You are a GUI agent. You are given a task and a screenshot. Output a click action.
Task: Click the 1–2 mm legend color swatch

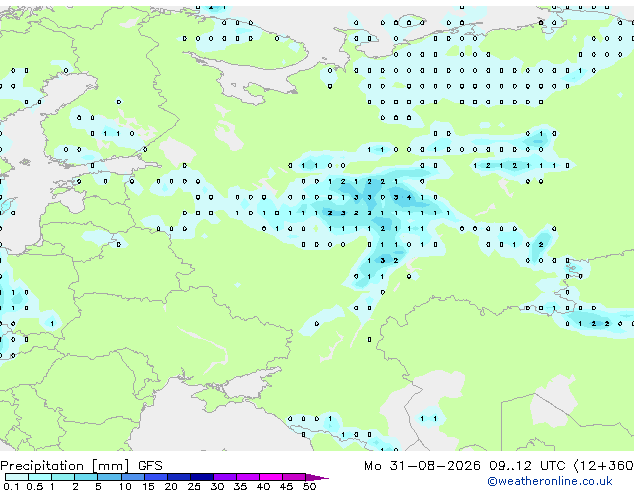pos(63,477)
